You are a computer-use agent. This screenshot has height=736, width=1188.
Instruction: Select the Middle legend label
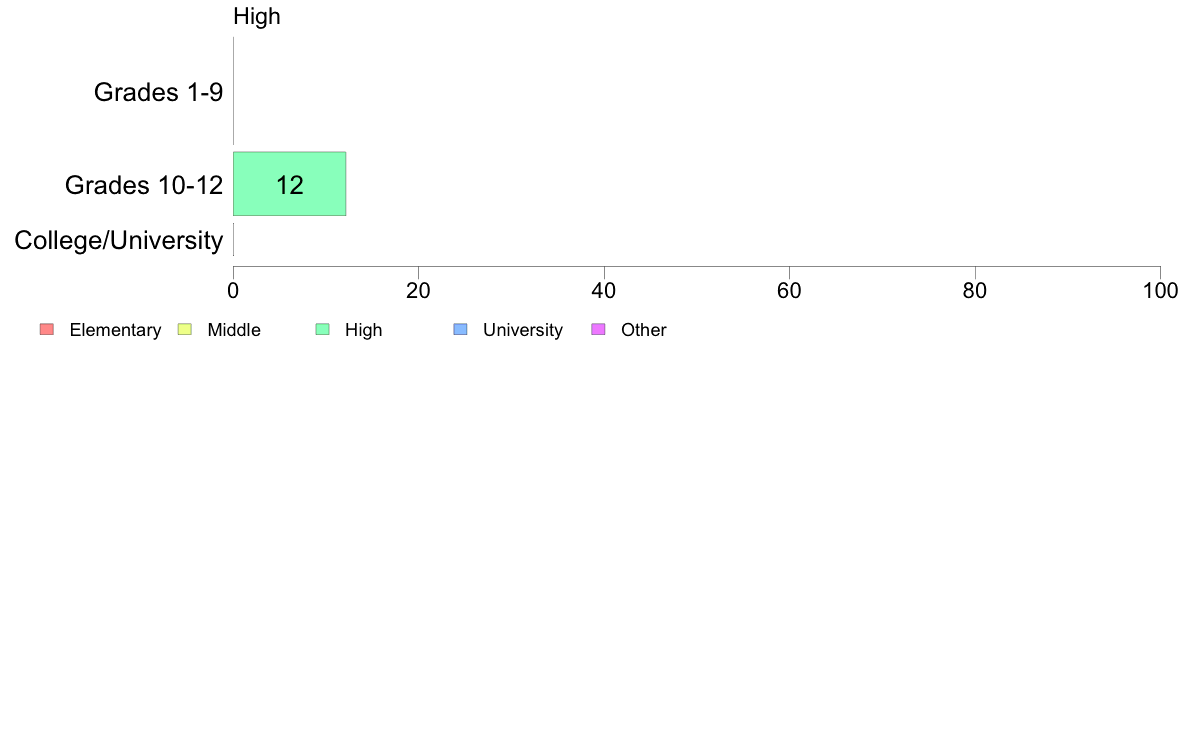234,330
